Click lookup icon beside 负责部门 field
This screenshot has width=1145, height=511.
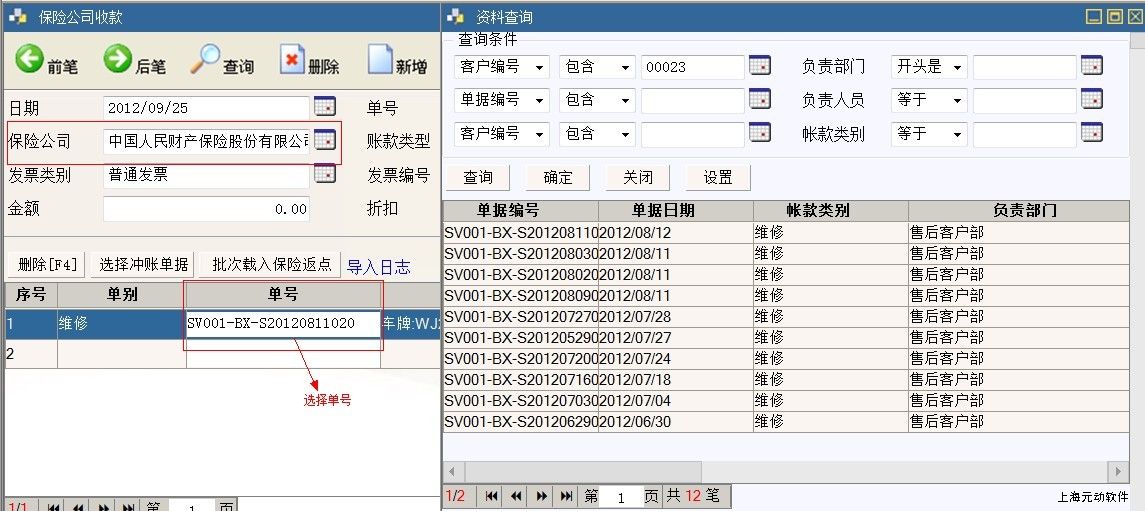1091,66
